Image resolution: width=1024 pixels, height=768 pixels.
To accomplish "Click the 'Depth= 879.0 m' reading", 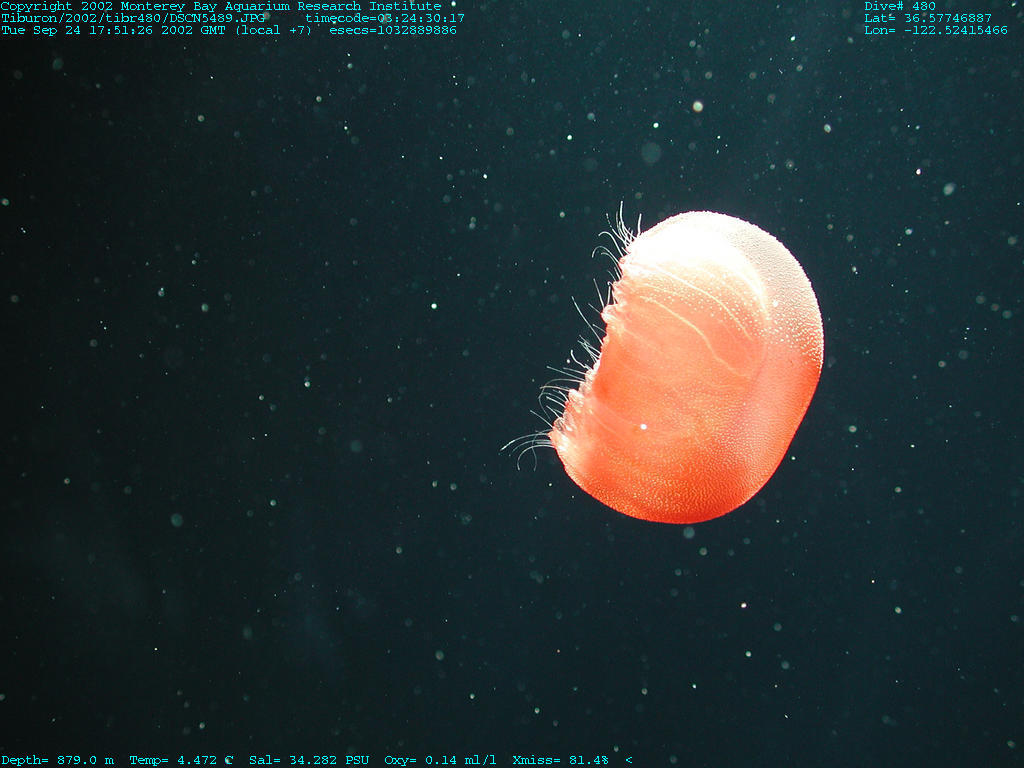I will click(x=57, y=760).
